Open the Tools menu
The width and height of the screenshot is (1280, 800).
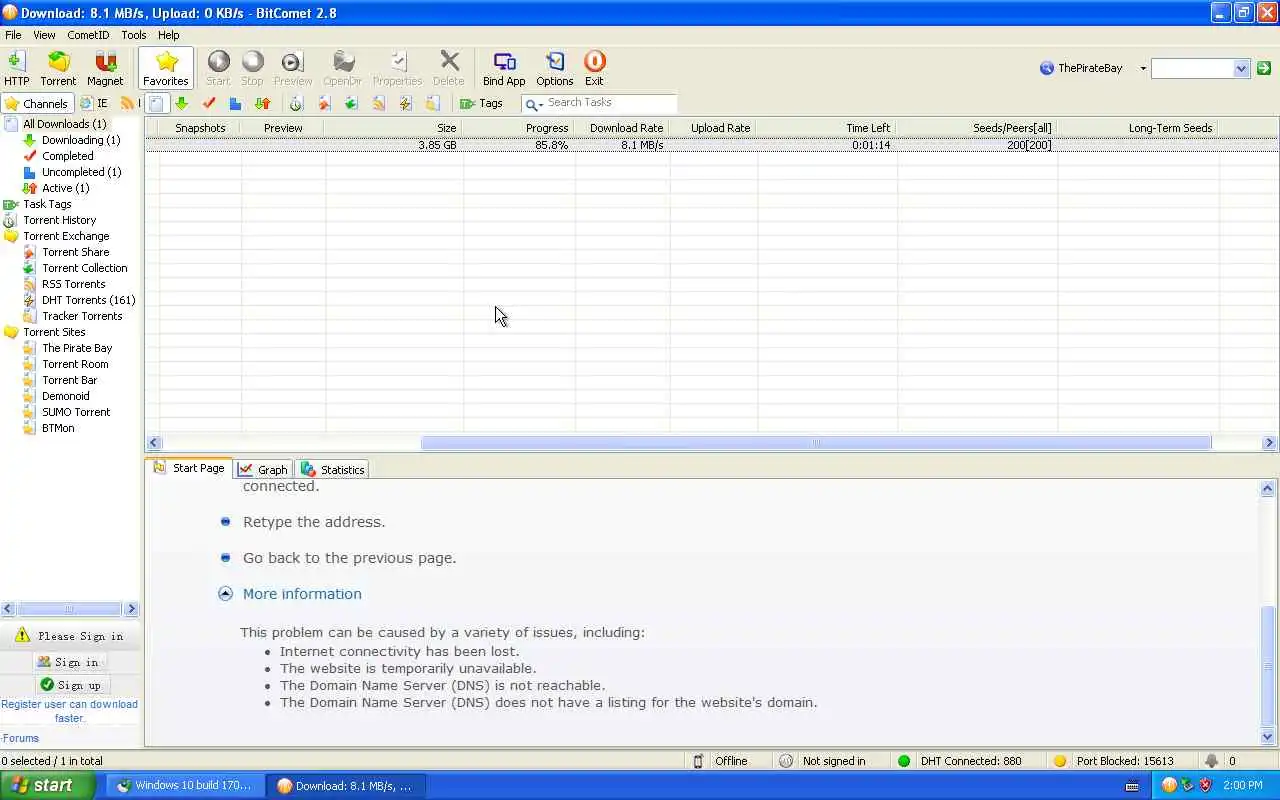click(x=134, y=35)
